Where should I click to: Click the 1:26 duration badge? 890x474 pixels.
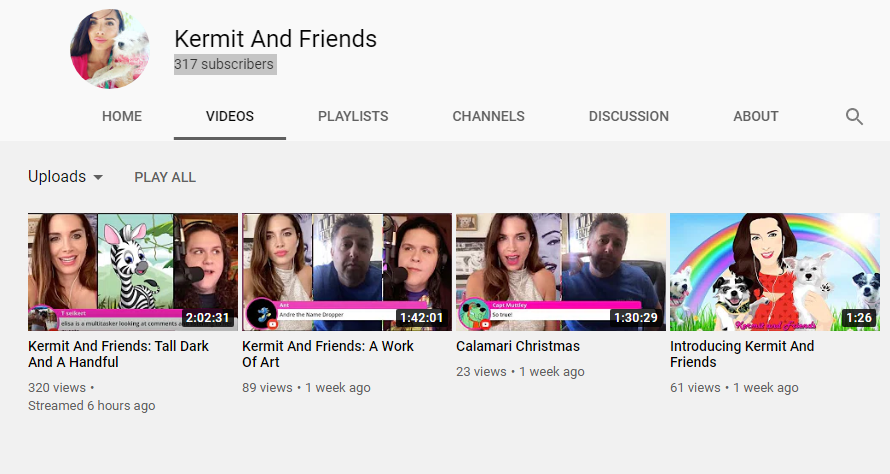859,318
